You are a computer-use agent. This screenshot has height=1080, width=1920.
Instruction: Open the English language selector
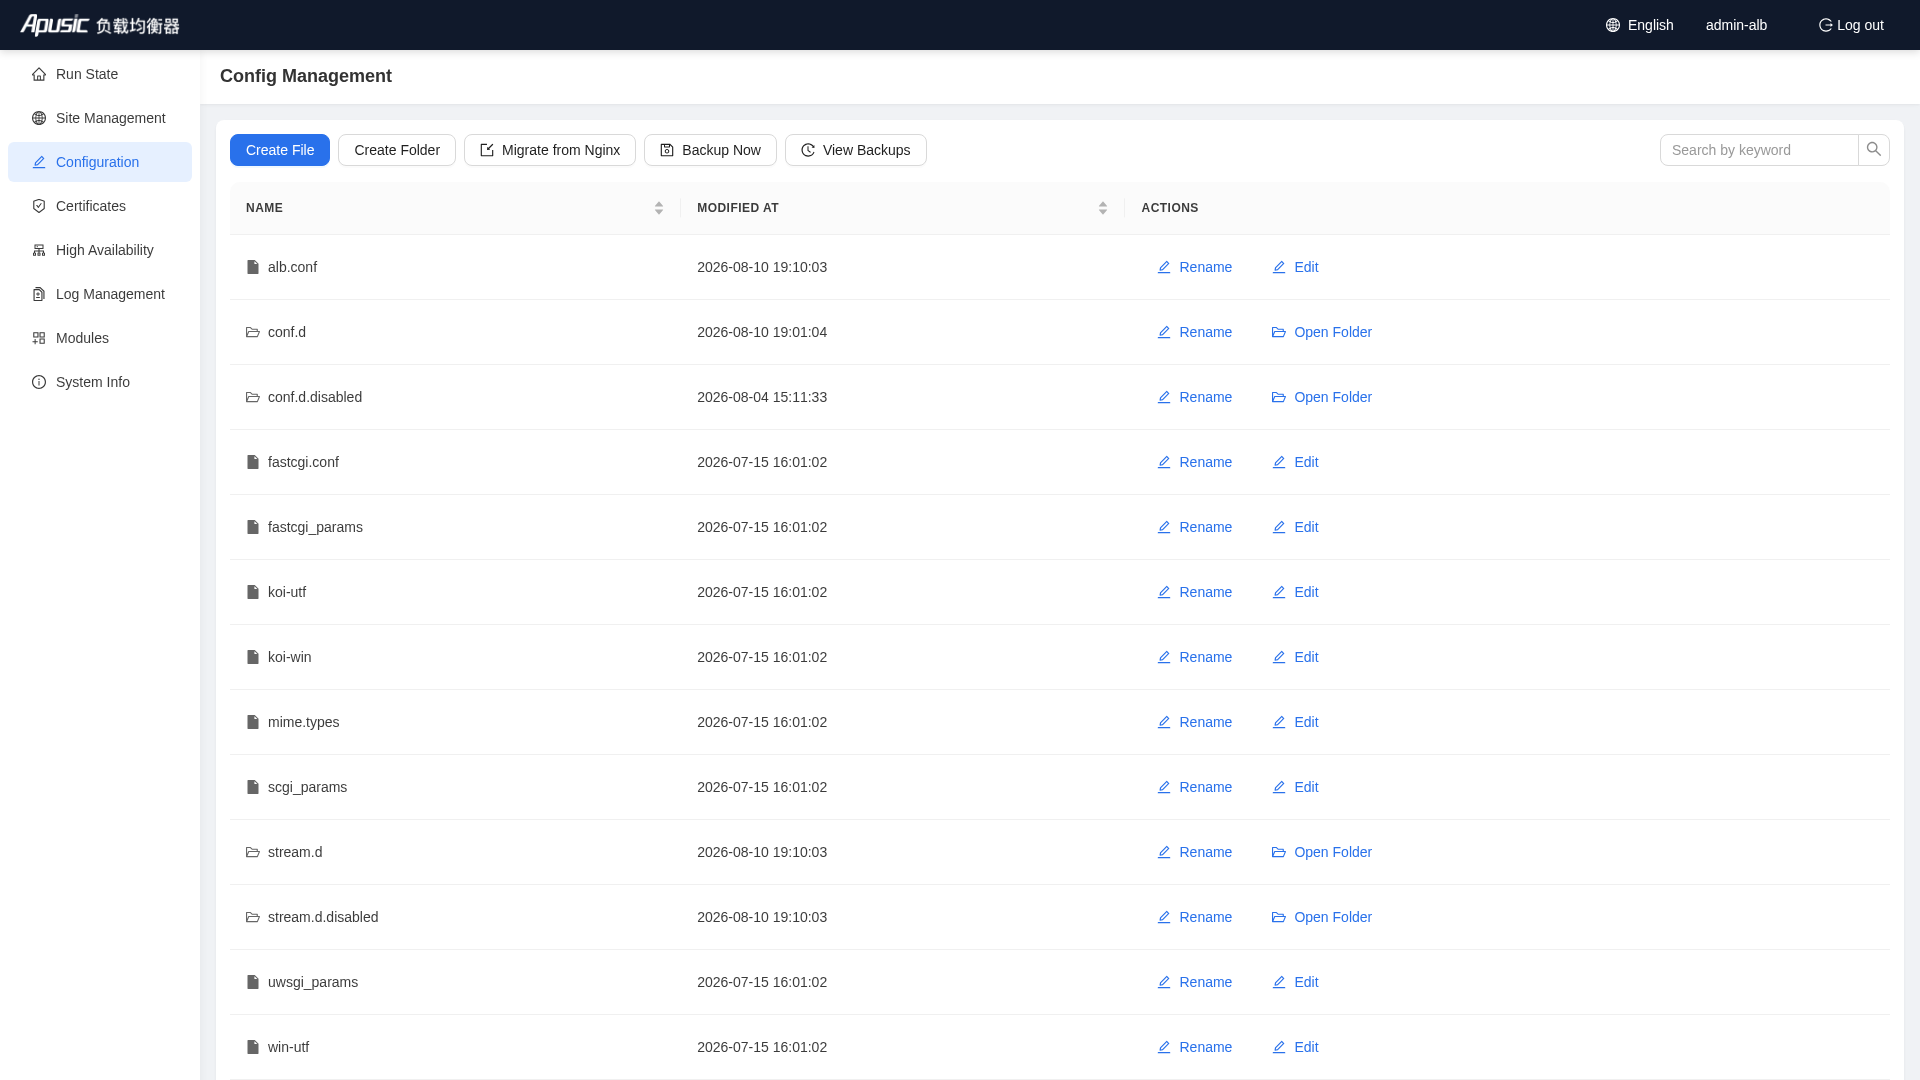1640,25
